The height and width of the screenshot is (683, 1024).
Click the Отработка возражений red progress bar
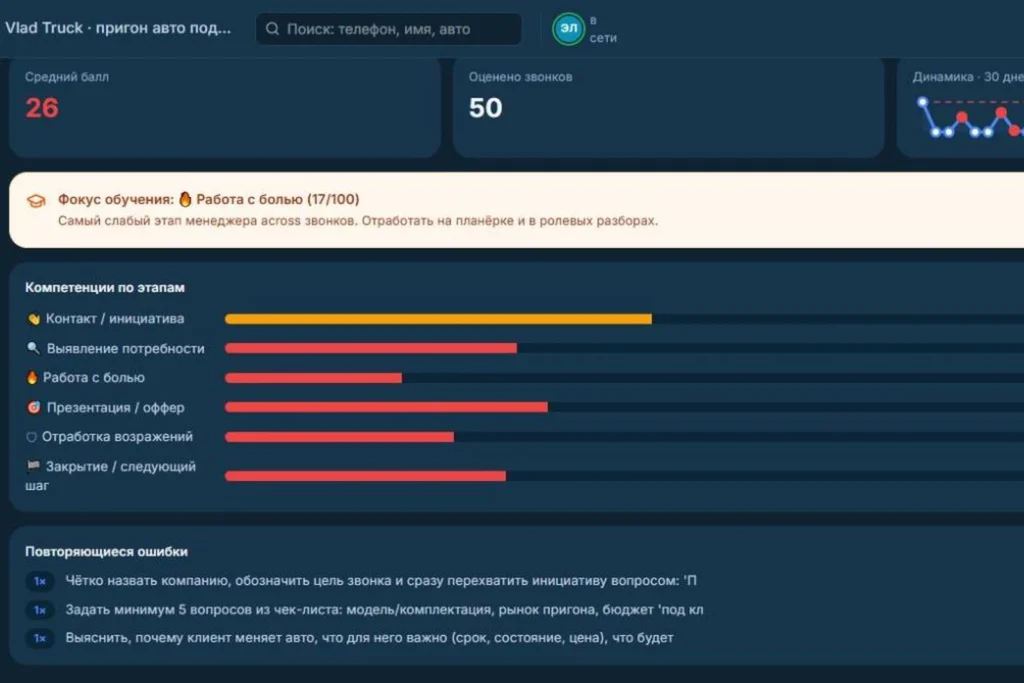click(x=340, y=437)
